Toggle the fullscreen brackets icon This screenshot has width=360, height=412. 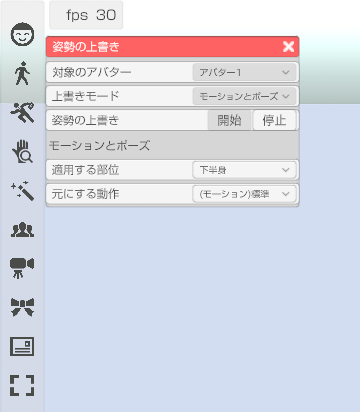[x=22, y=385]
